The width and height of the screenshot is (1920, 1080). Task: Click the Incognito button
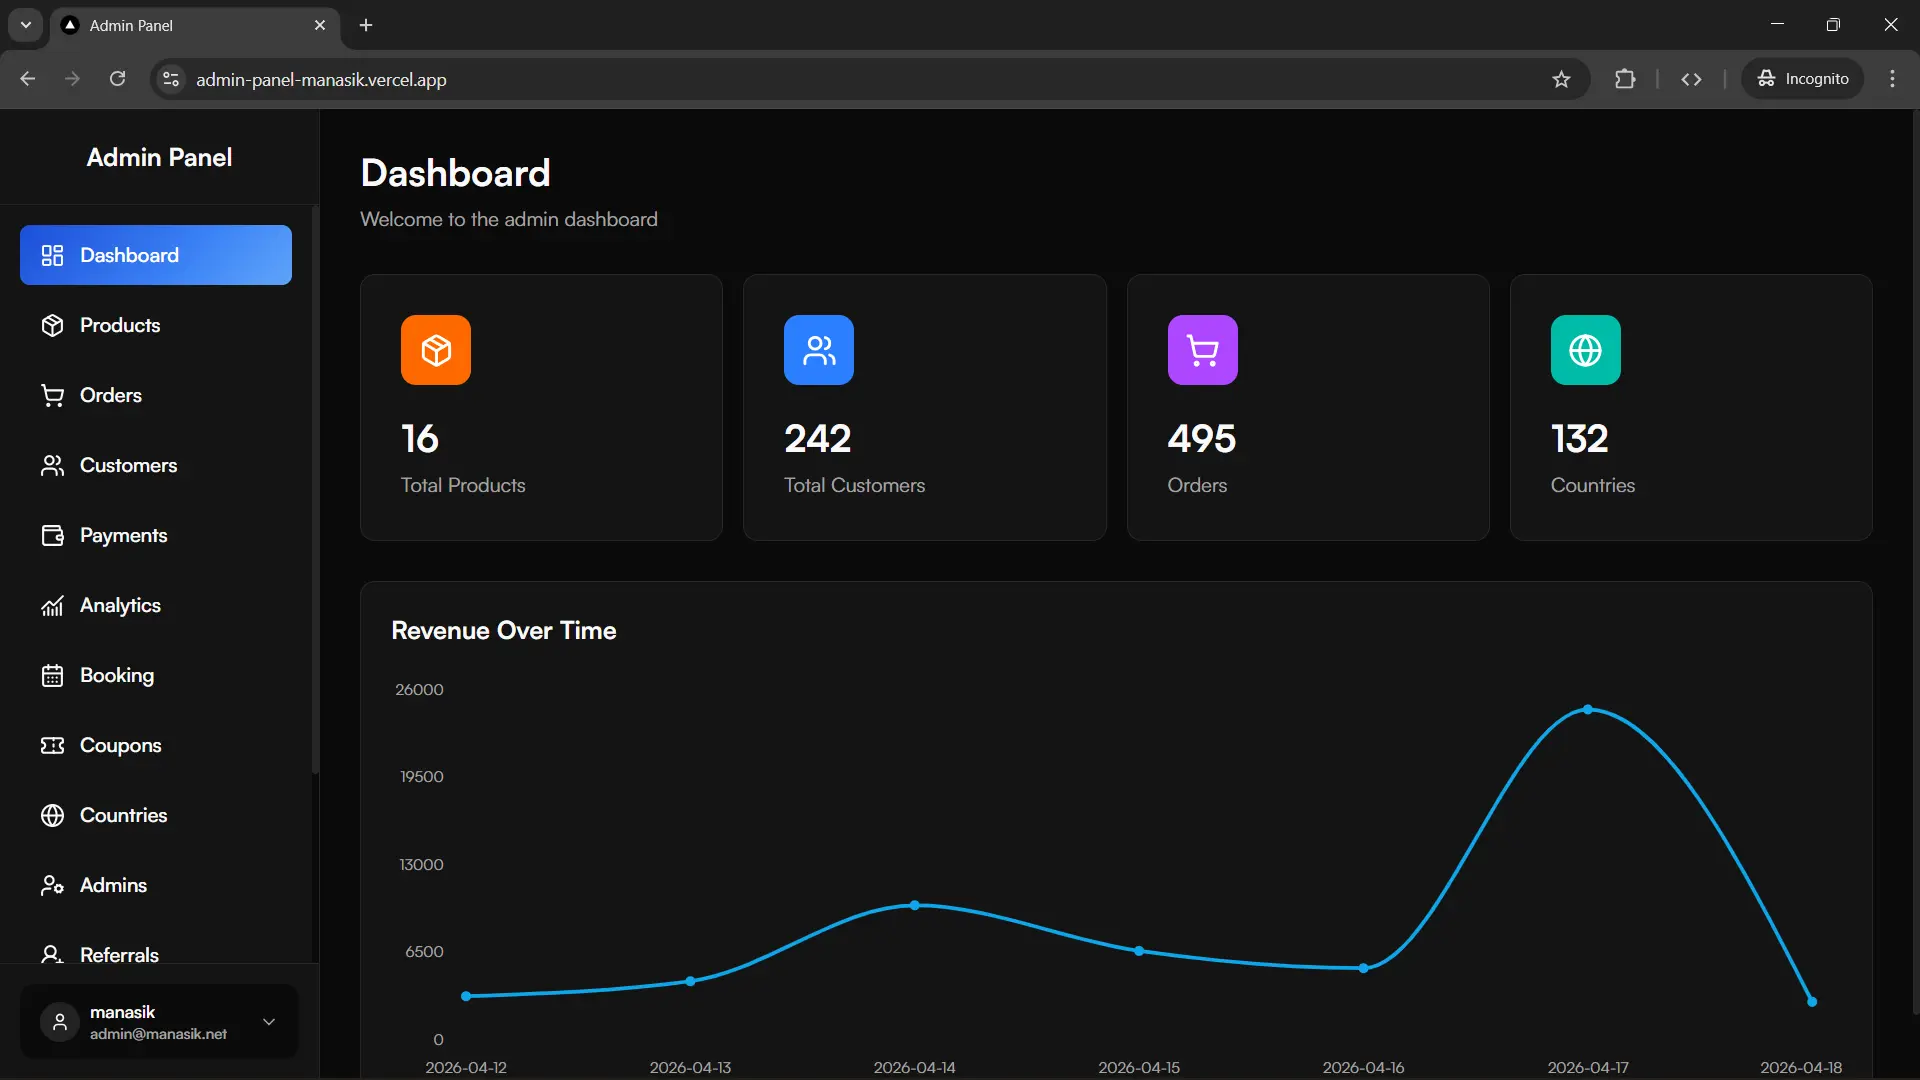(1803, 79)
